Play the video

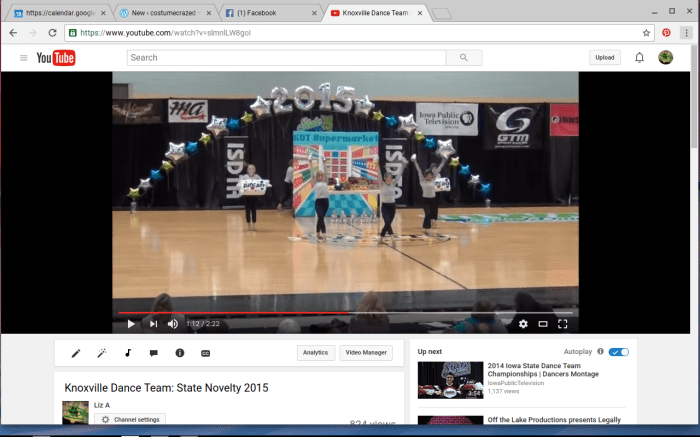[130, 324]
